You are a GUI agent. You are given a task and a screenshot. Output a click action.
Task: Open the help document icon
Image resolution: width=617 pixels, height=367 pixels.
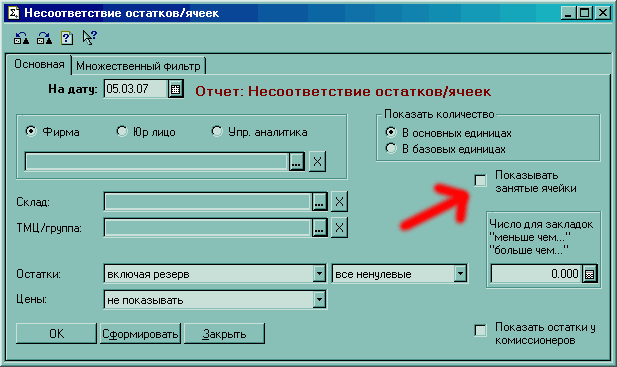67,38
